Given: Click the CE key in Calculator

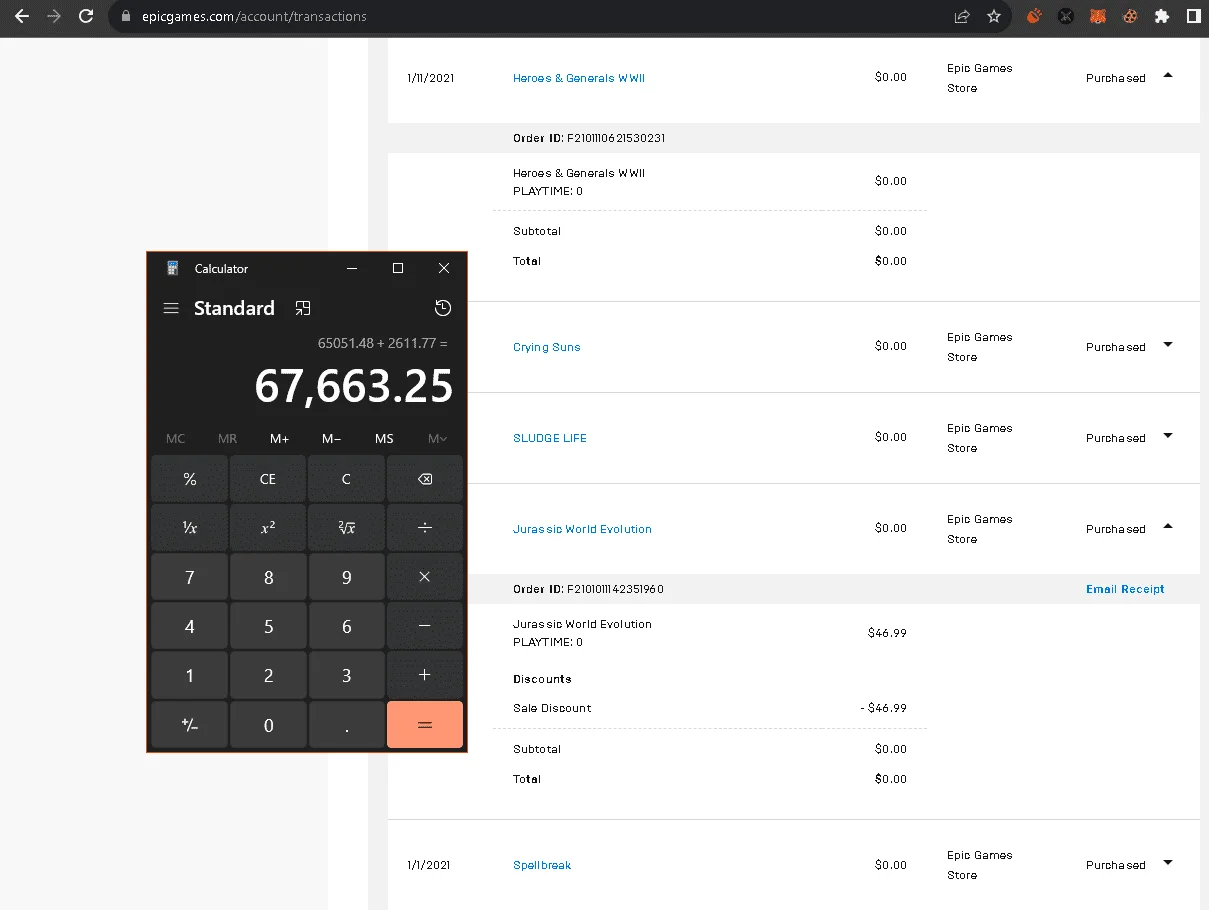Looking at the screenshot, I should (x=268, y=479).
